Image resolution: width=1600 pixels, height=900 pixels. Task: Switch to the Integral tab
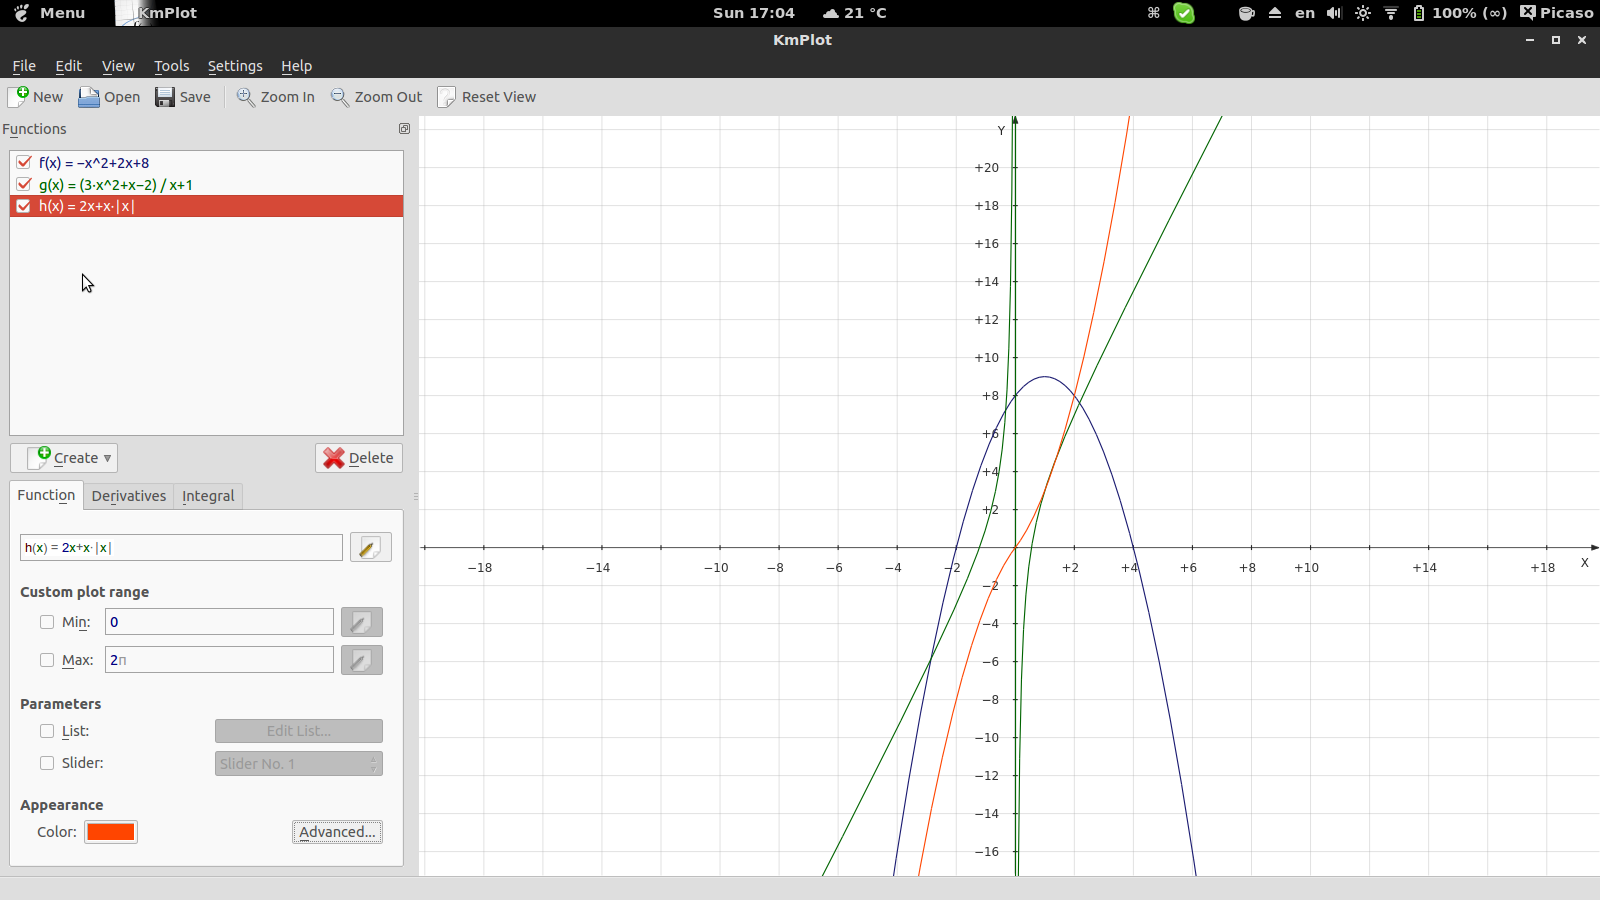(208, 496)
